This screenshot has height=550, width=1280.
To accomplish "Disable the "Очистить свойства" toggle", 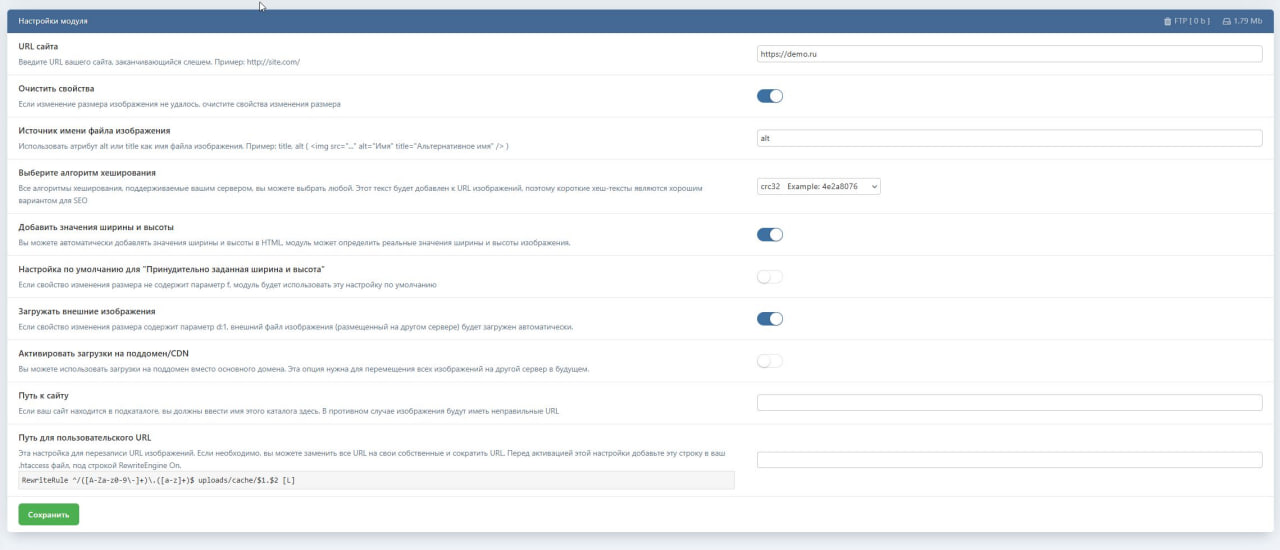I will pyautogui.click(x=769, y=96).
